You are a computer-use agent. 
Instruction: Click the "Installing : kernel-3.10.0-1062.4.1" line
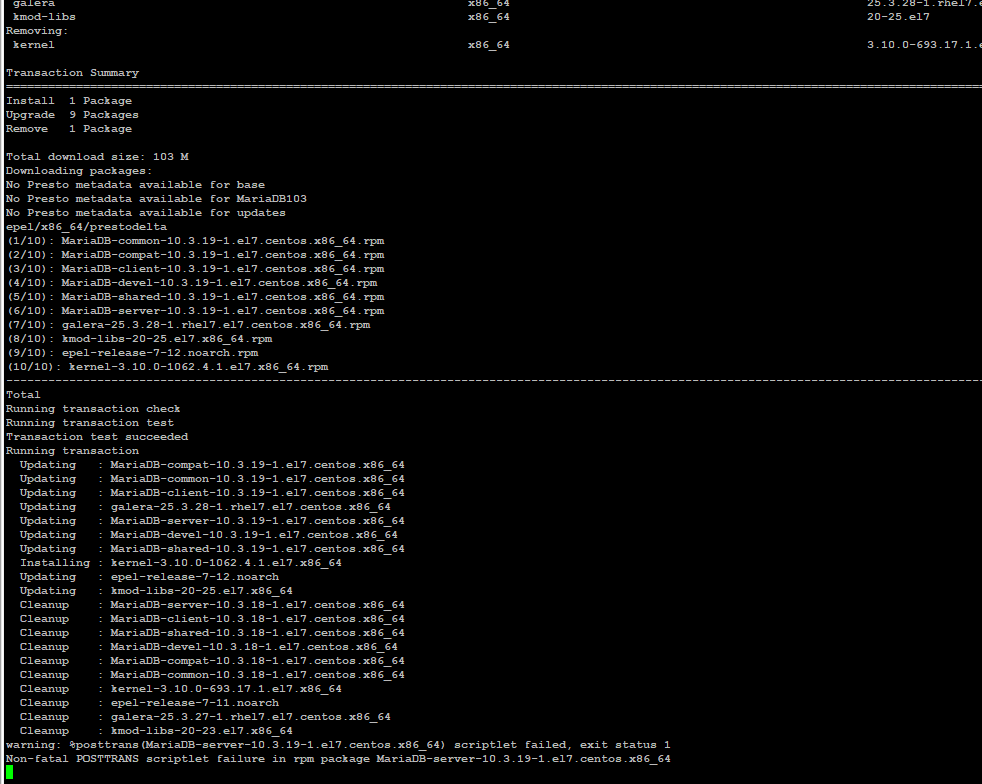[180, 563]
